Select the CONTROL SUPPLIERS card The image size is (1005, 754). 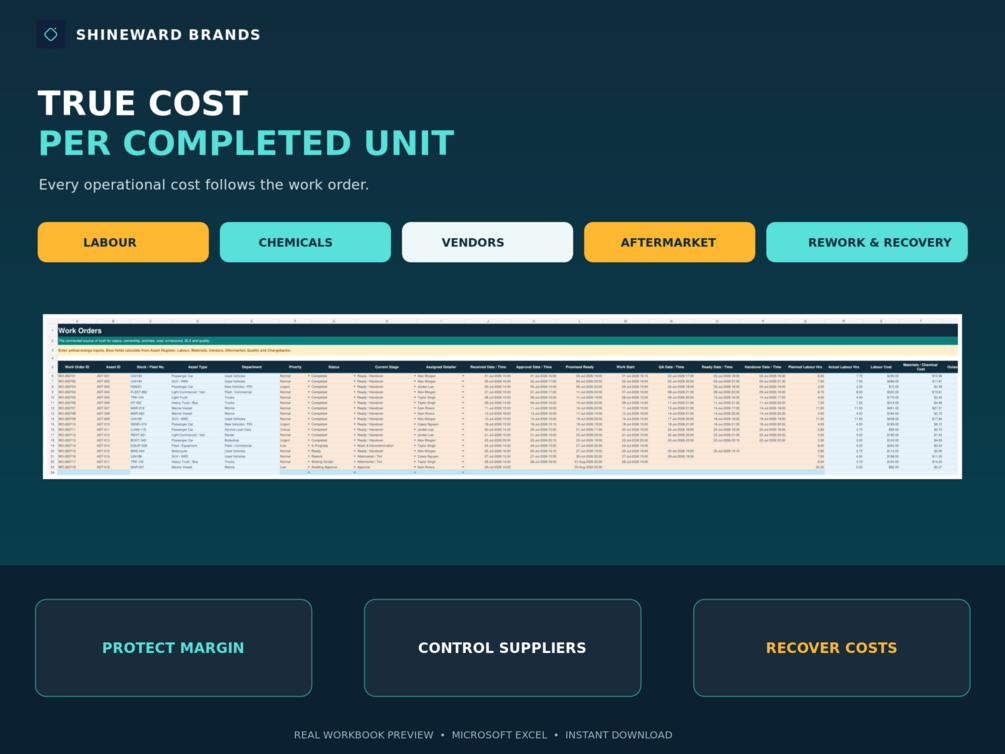tap(502, 648)
